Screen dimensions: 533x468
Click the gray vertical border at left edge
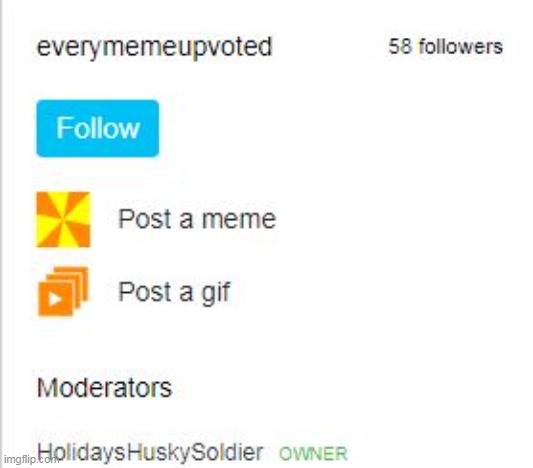click(x=1, y=234)
